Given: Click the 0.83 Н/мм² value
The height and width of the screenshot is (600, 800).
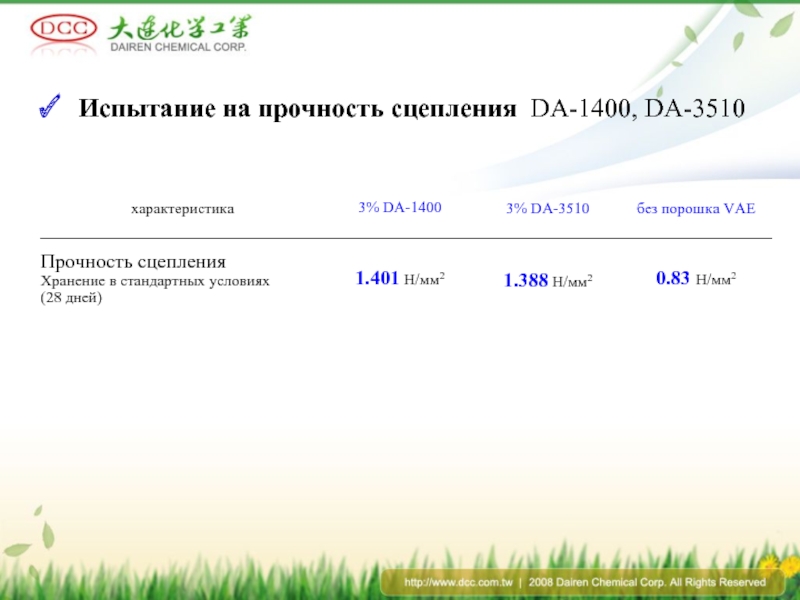Looking at the screenshot, I should point(696,279).
